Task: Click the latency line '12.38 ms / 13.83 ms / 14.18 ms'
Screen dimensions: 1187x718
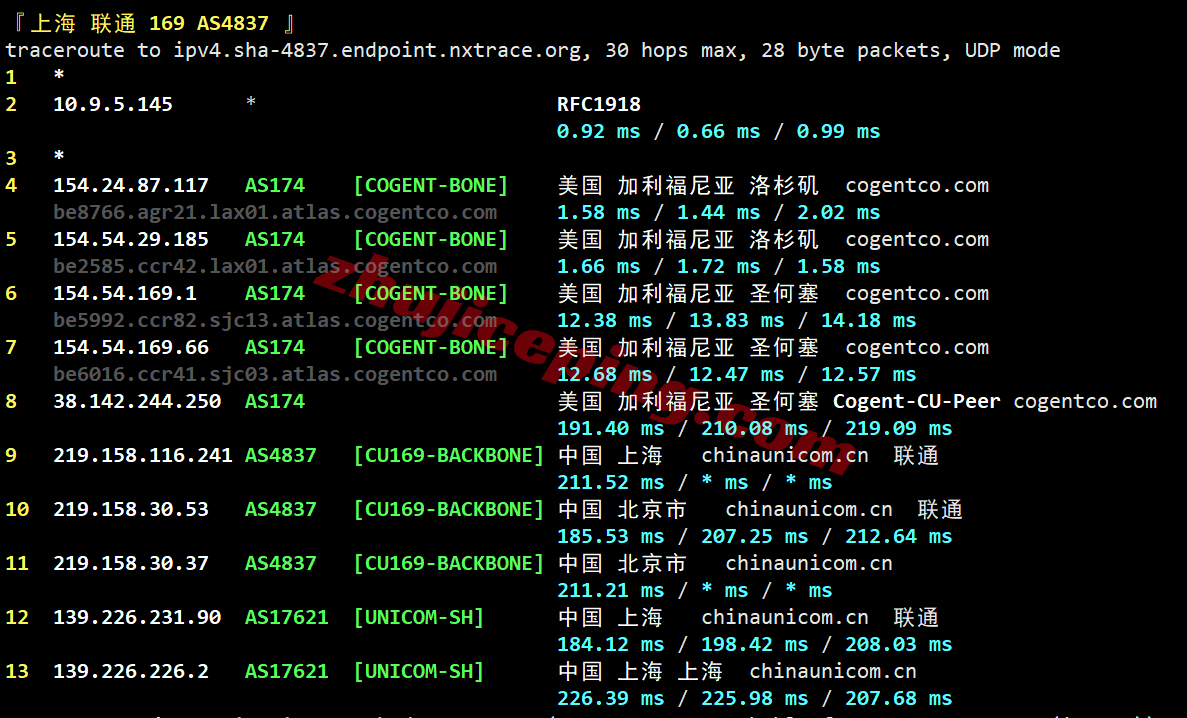Action: pos(737,320)
